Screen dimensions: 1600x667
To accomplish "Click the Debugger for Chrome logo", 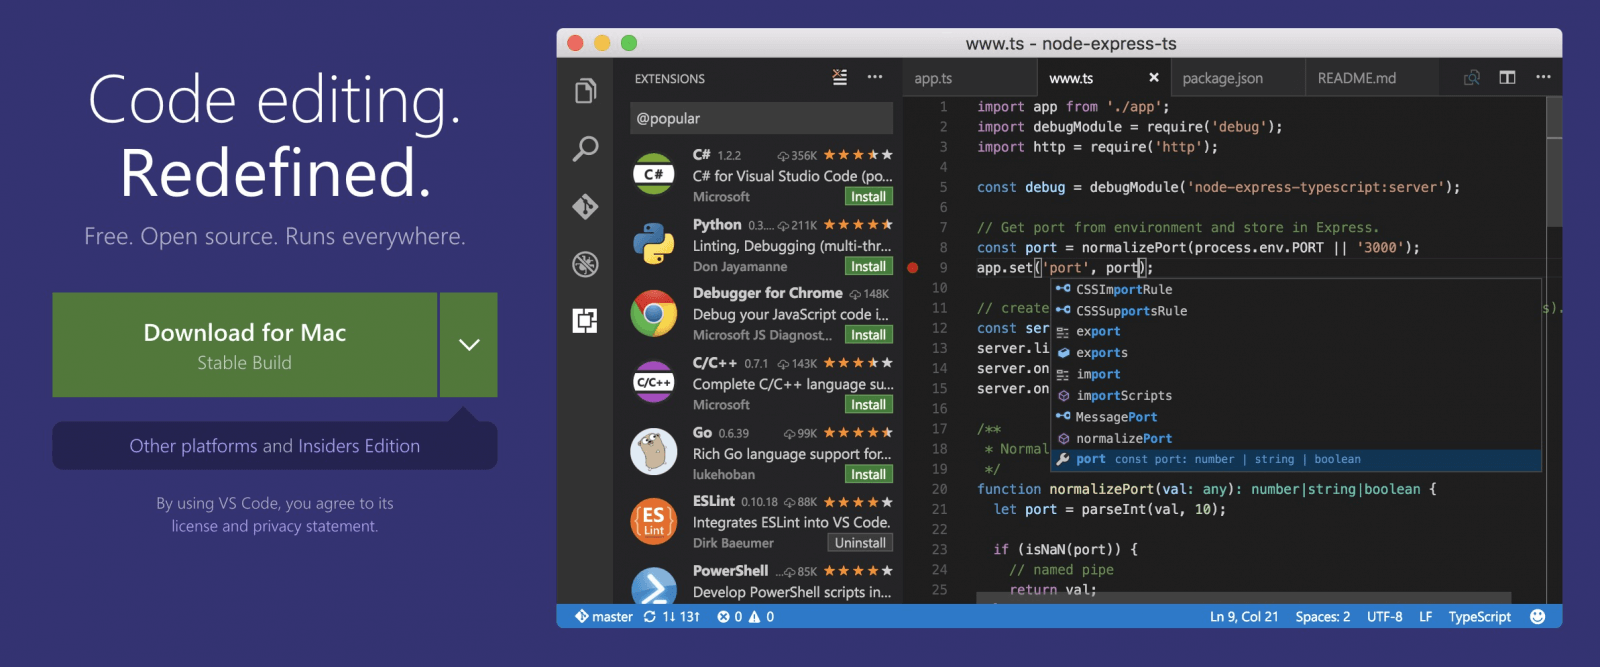I will 654,313.
